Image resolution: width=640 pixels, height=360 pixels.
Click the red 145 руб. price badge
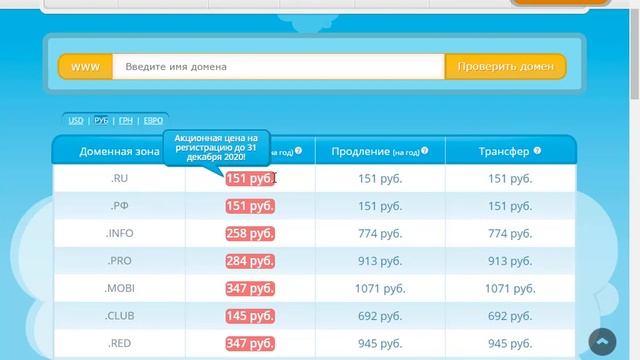250,316
